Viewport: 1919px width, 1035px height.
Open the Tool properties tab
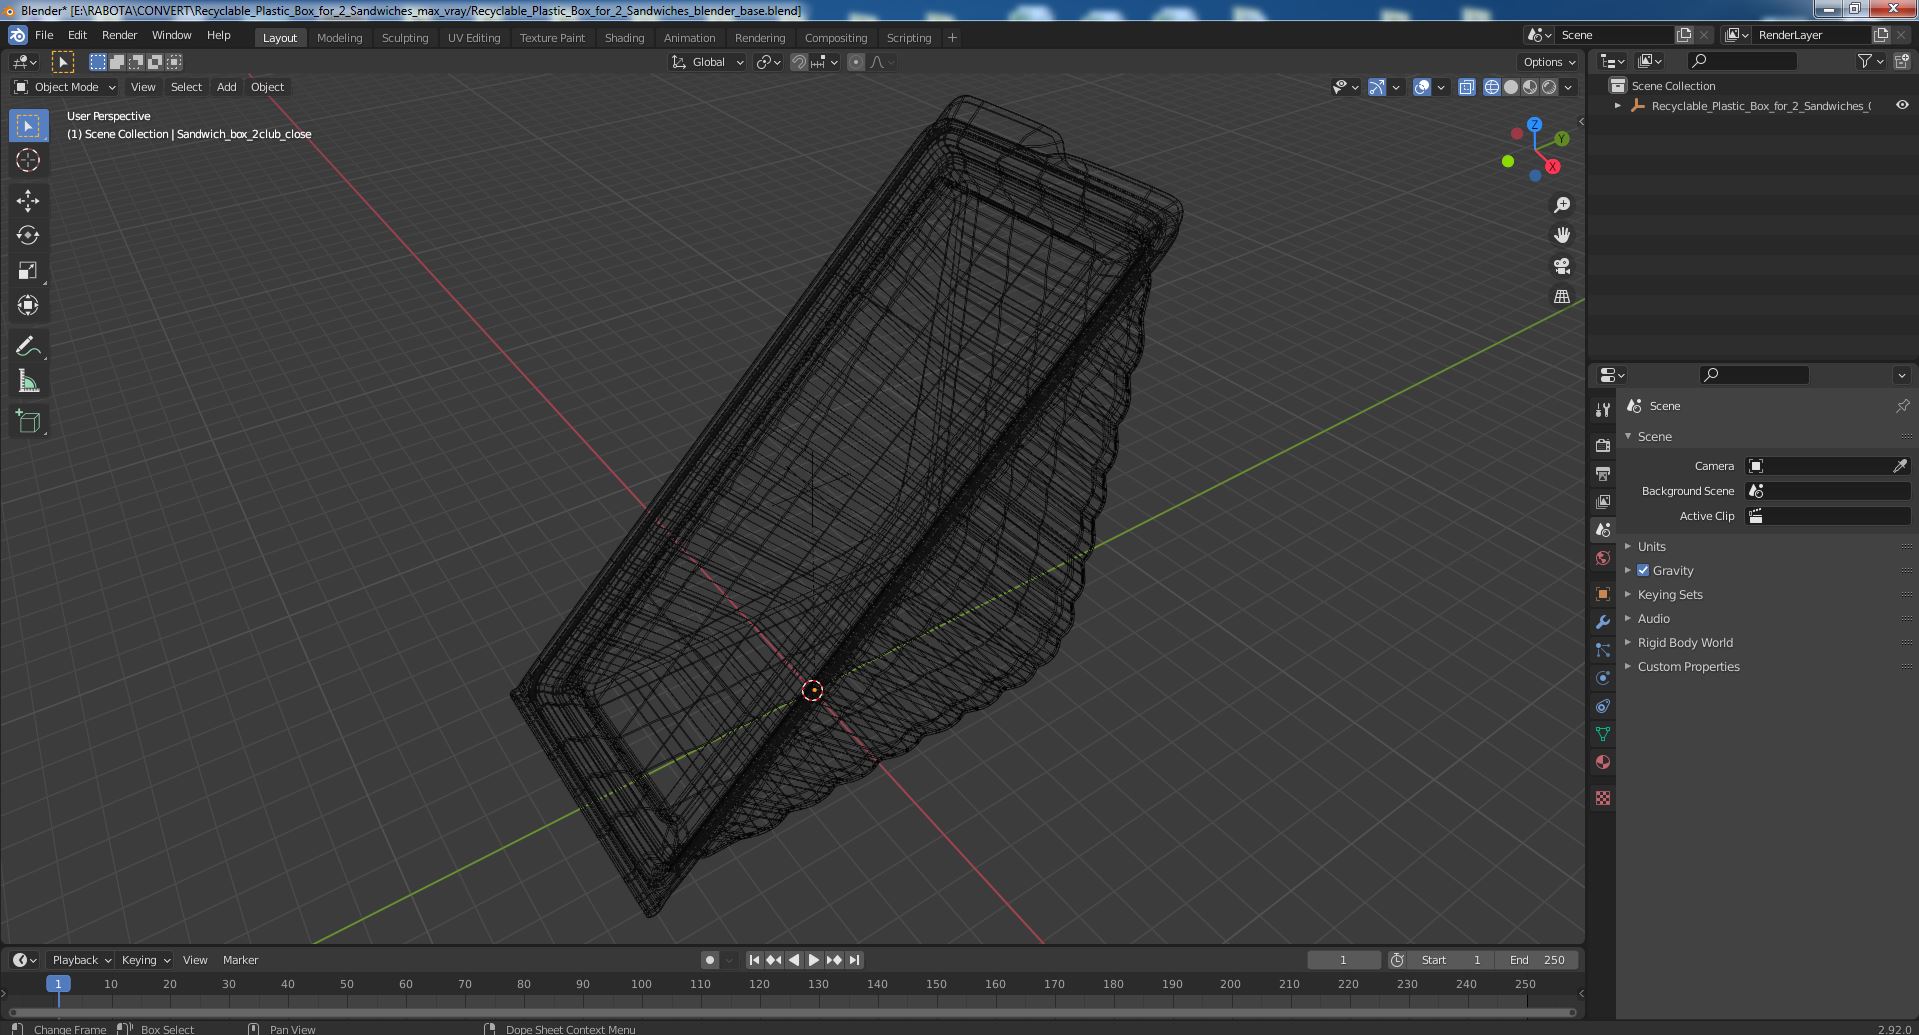1603,410
